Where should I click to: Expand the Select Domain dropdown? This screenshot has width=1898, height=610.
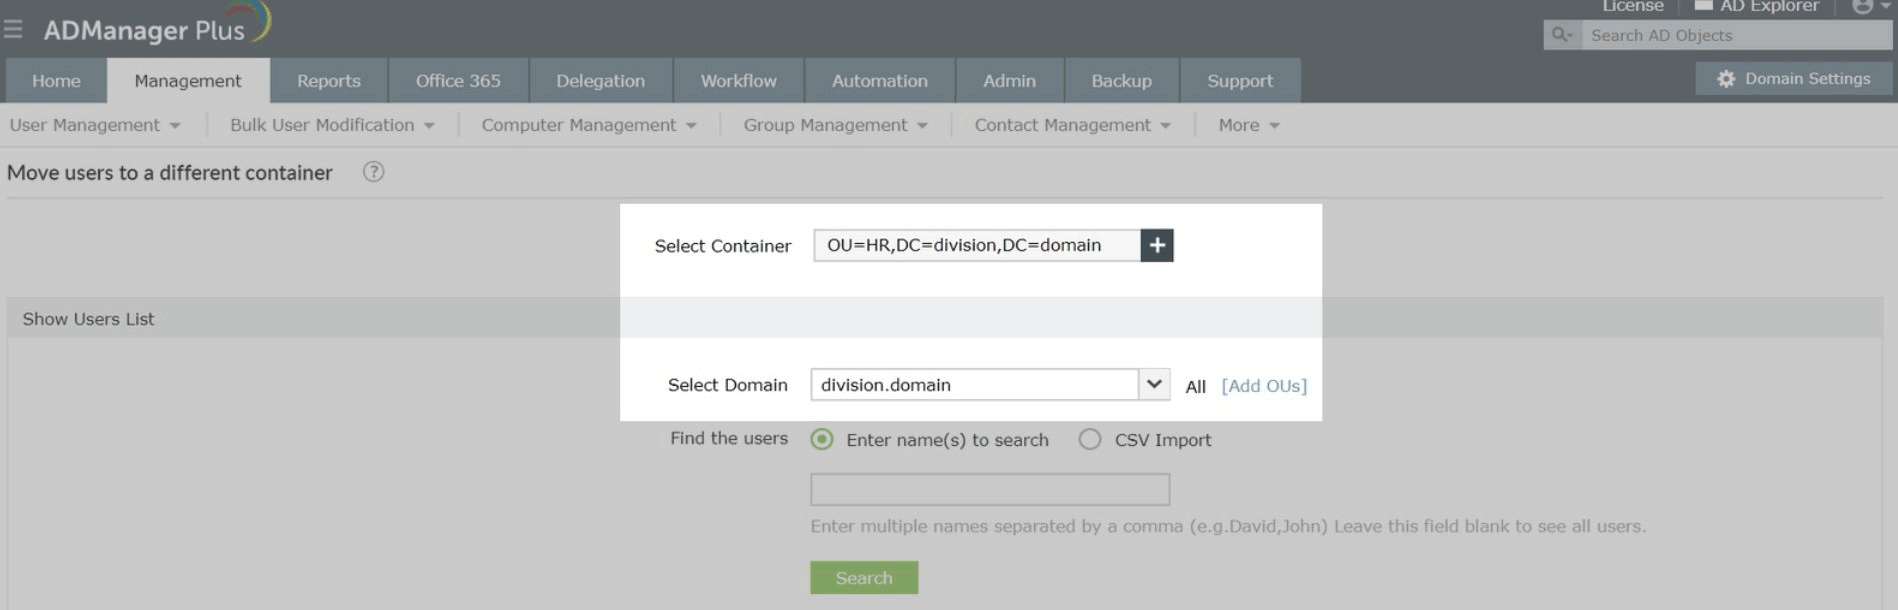(1154, 384)
